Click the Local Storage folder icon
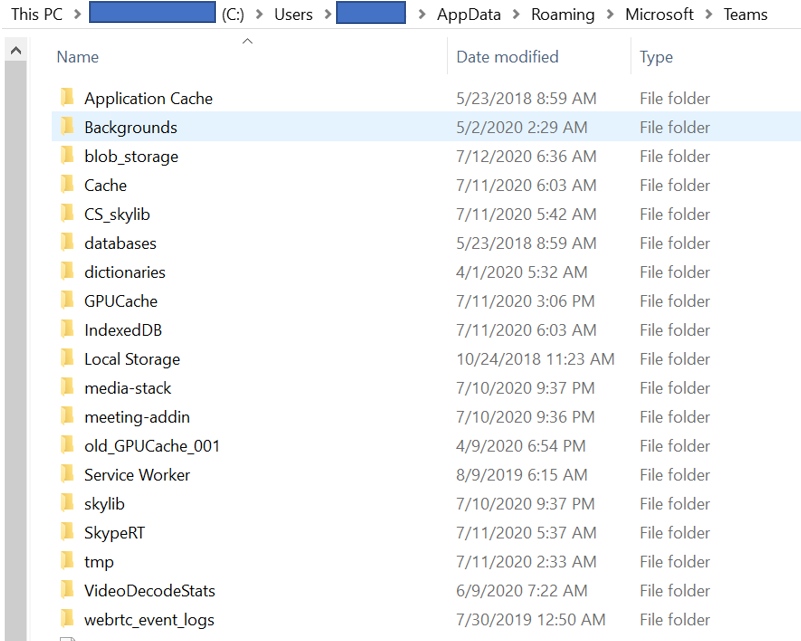 click(67, 358)
